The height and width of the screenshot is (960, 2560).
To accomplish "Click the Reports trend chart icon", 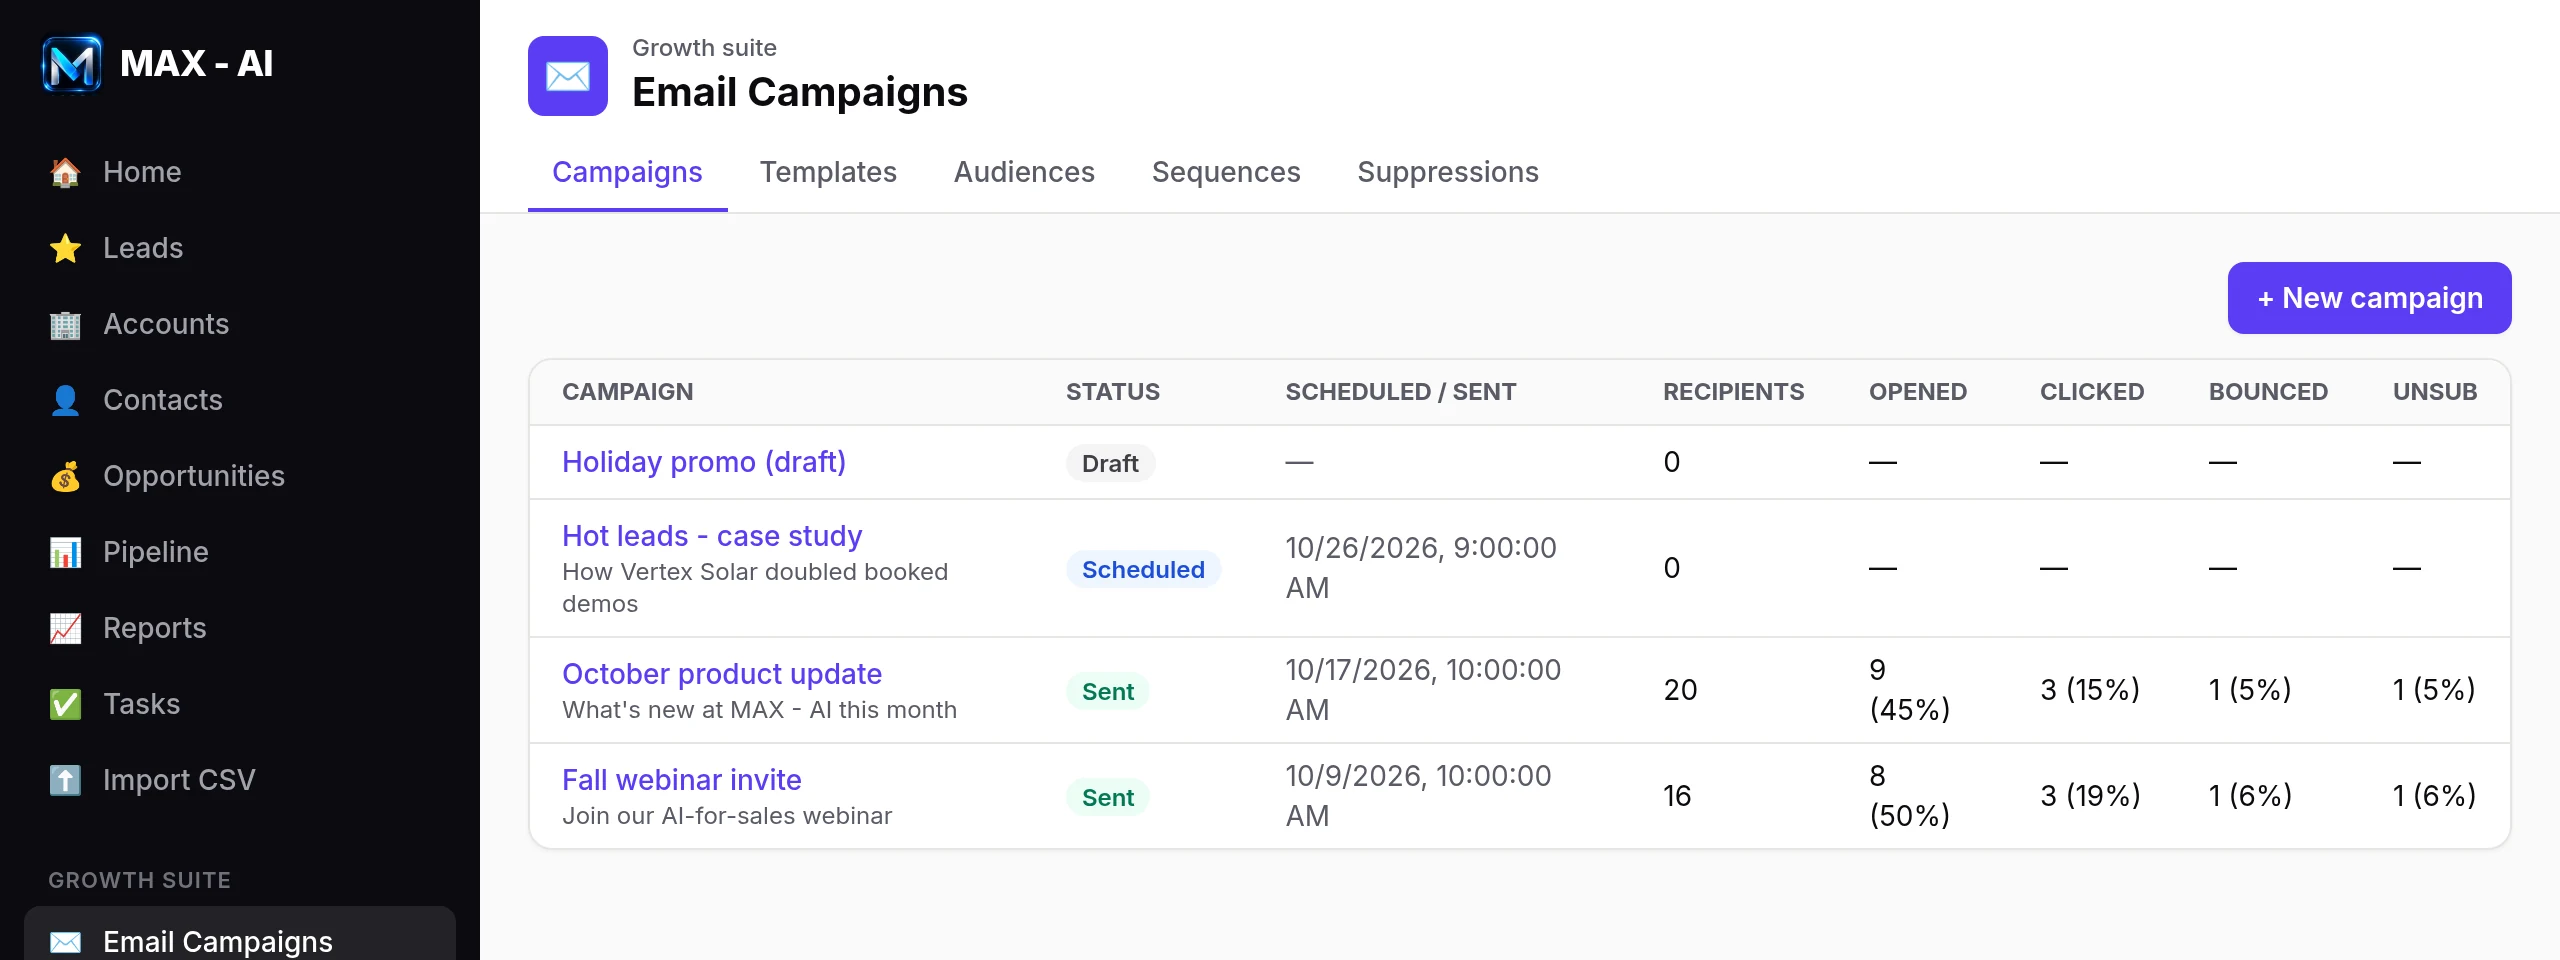I will pos(65,628).
